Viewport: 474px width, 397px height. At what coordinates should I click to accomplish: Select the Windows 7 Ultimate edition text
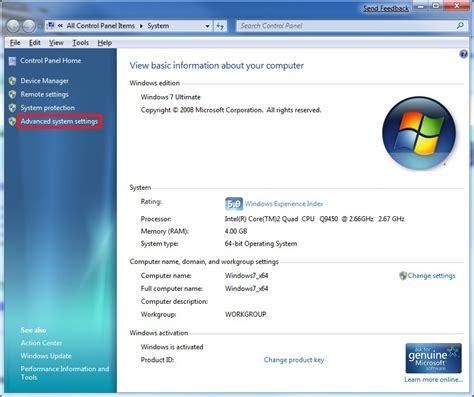(171, 97)
